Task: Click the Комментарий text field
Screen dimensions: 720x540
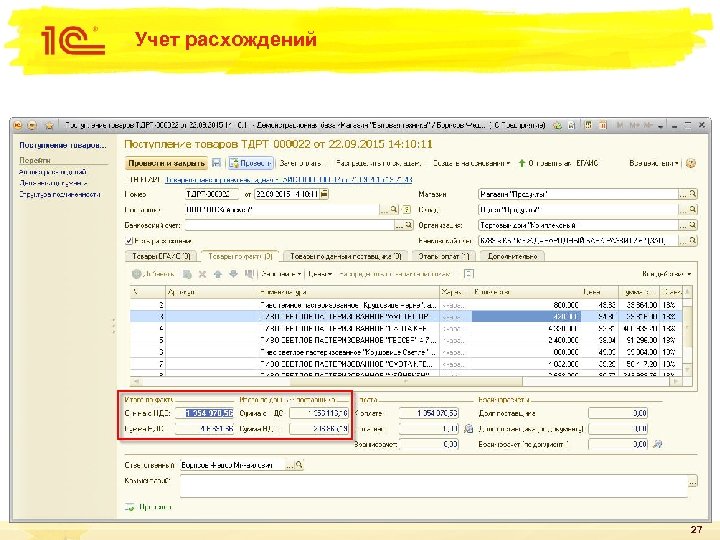Action: click(x=434, y=486)
